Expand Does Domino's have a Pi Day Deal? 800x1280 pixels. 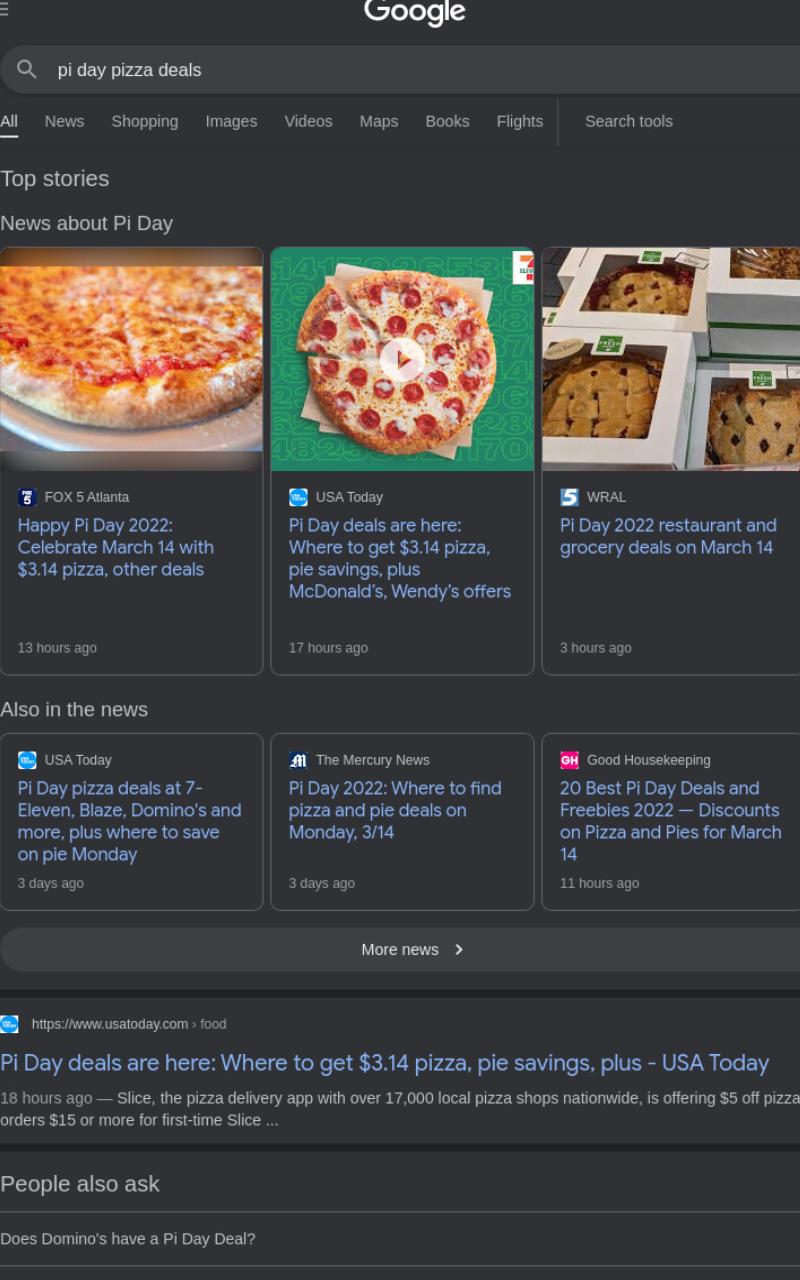(x=400, y=1239)
